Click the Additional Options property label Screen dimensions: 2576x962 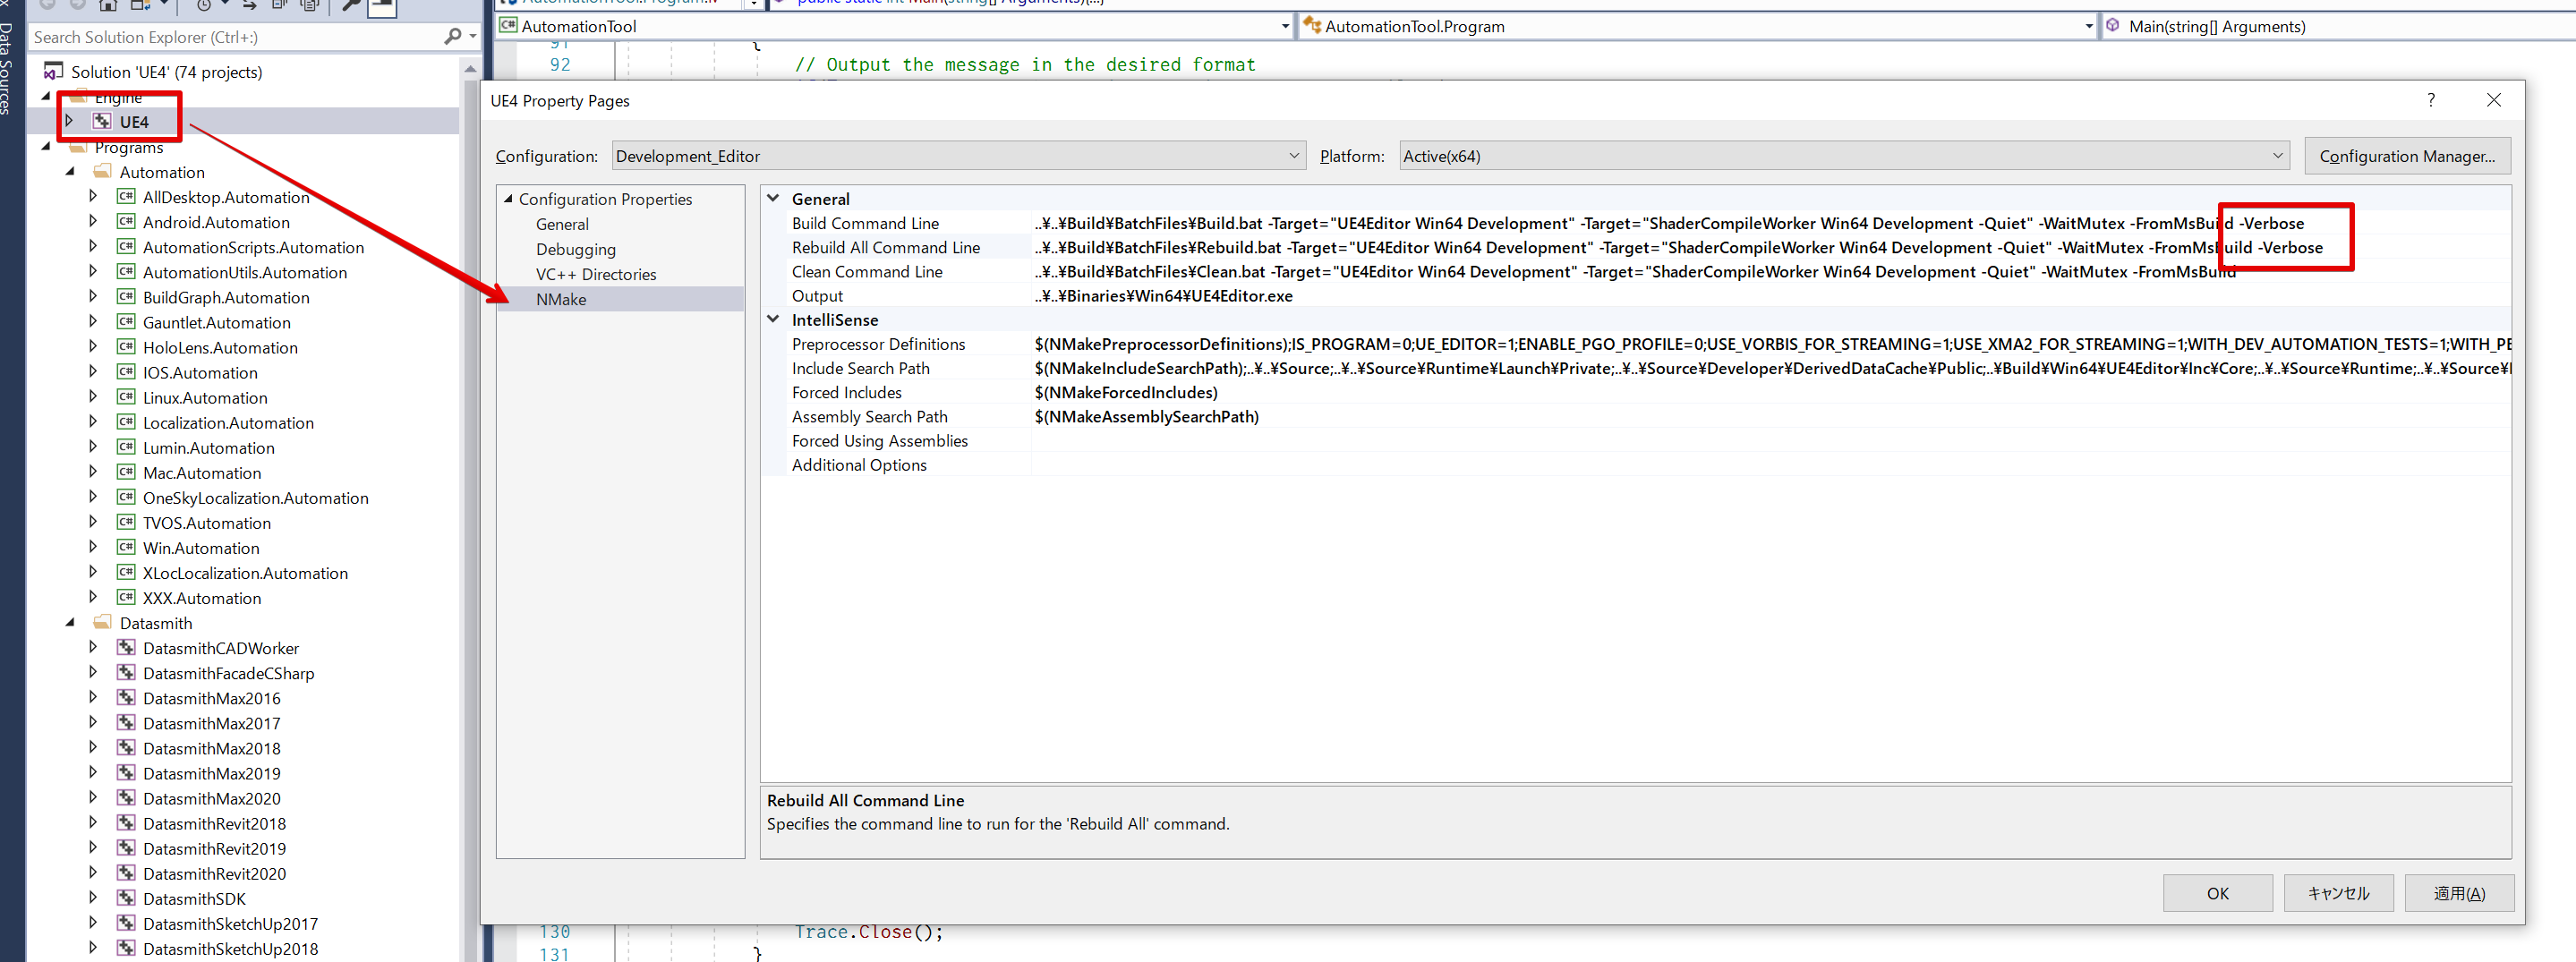point(859,464)
